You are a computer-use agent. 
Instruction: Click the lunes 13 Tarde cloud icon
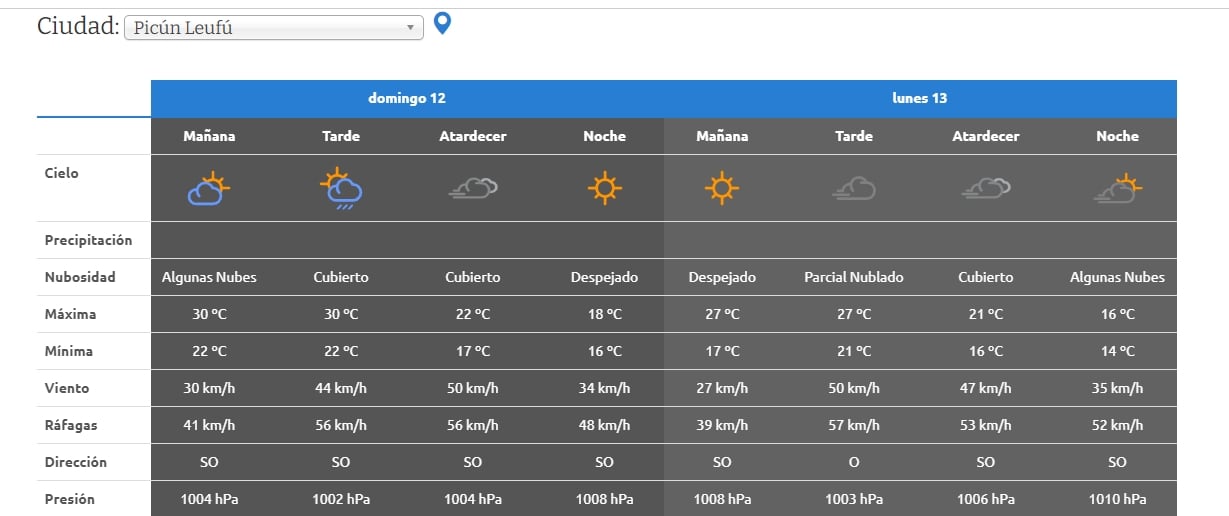point(854,188)
